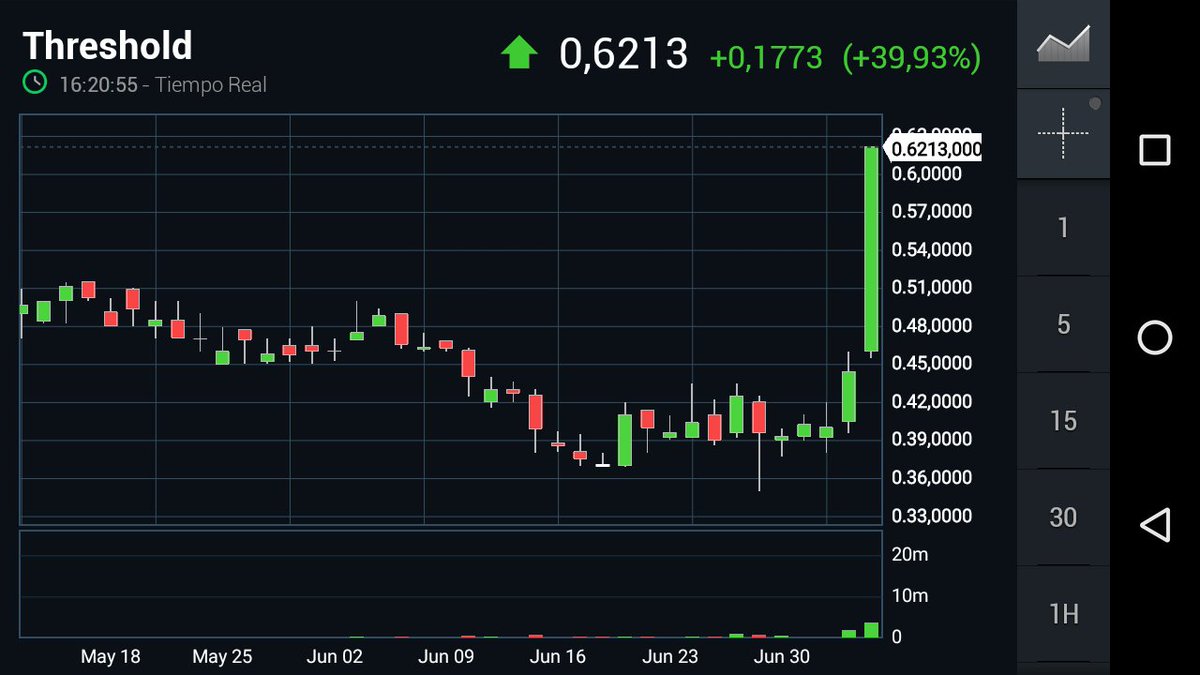Click the current price 0,6213
The height and width of the screenshot is (675, 1200).
(x=623, y=54)
